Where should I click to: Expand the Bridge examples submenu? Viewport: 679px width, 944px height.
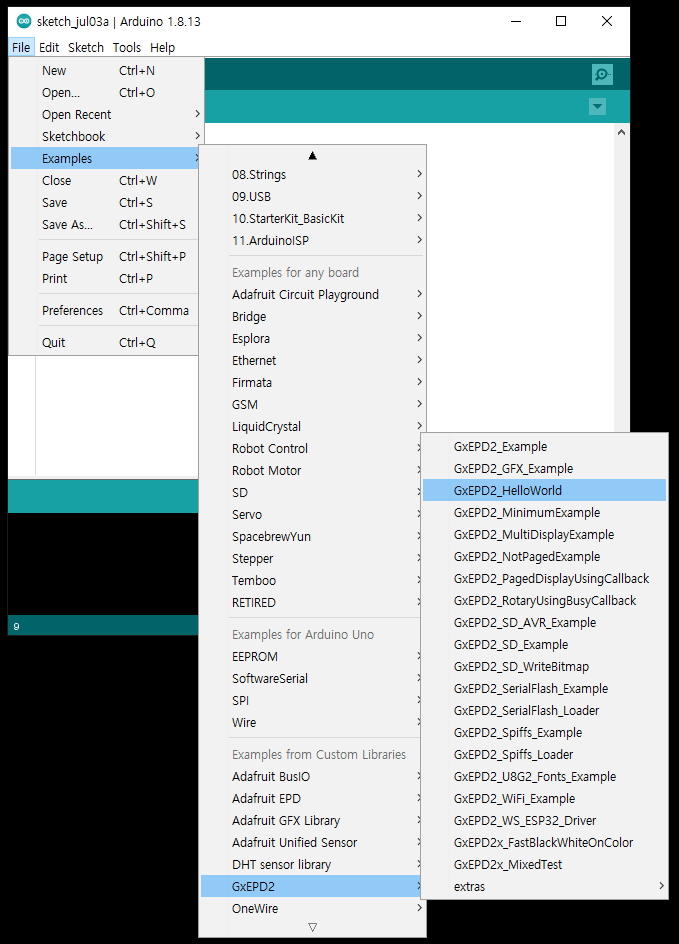(312, 317)
